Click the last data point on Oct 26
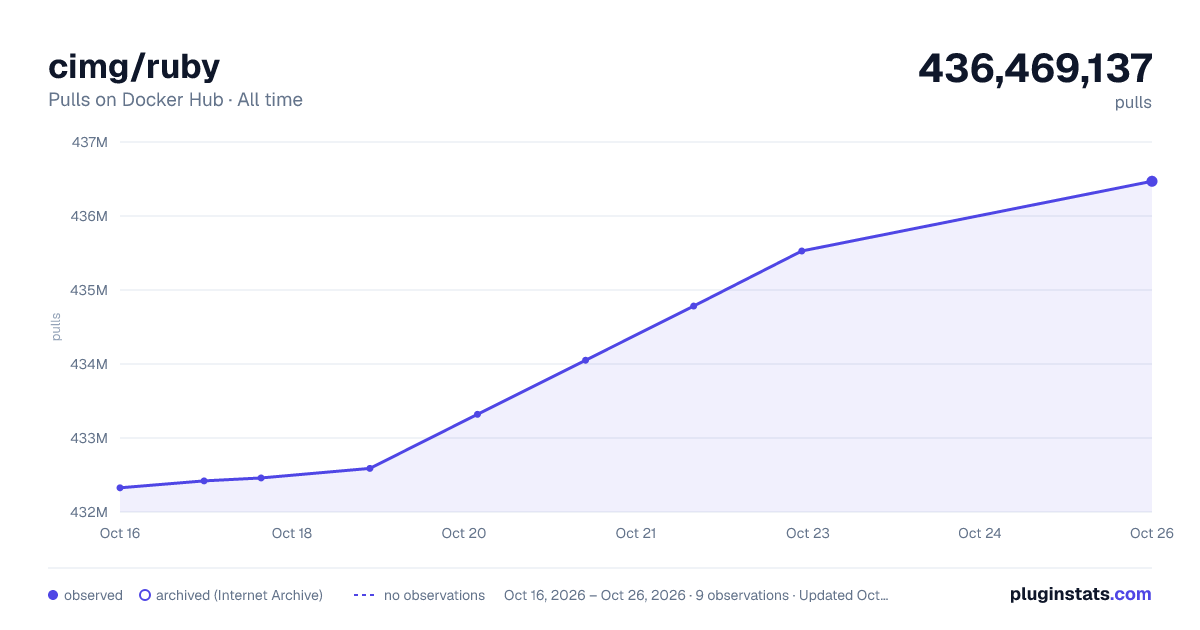The width and height of the screenshot is (1200, 630). point(1152,181)
